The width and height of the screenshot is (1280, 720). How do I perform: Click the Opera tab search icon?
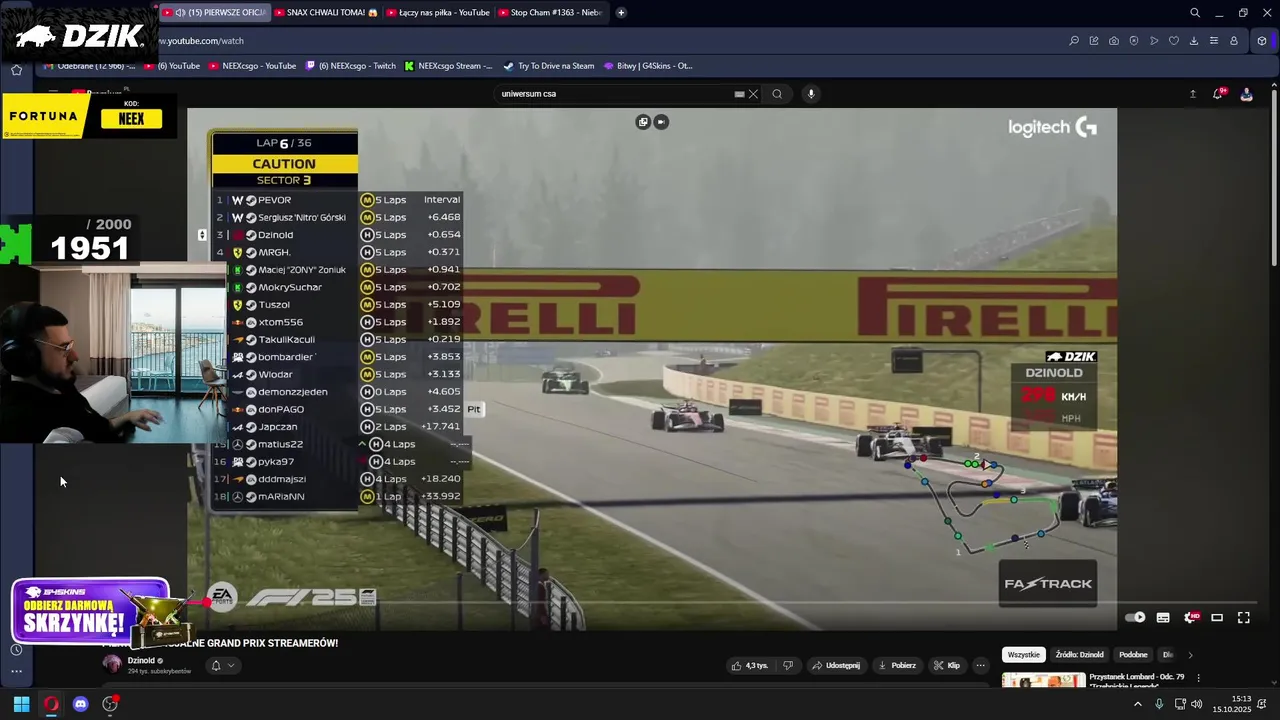pos(1195,13)
